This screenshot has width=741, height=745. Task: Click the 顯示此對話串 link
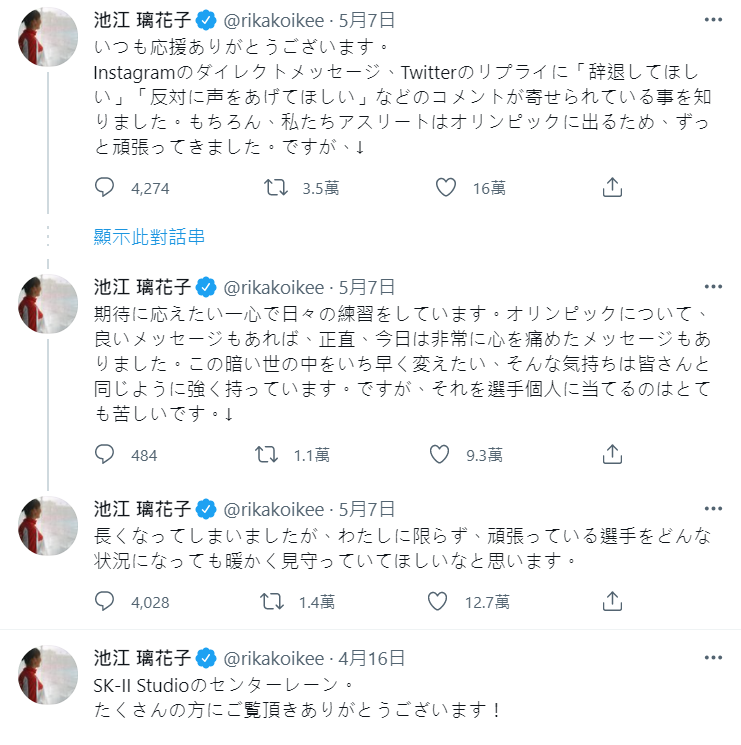tap(149, 237)
